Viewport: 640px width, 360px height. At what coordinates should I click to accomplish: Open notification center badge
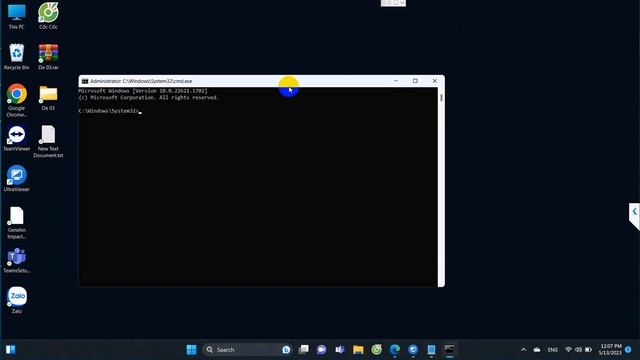coord(628,350)
